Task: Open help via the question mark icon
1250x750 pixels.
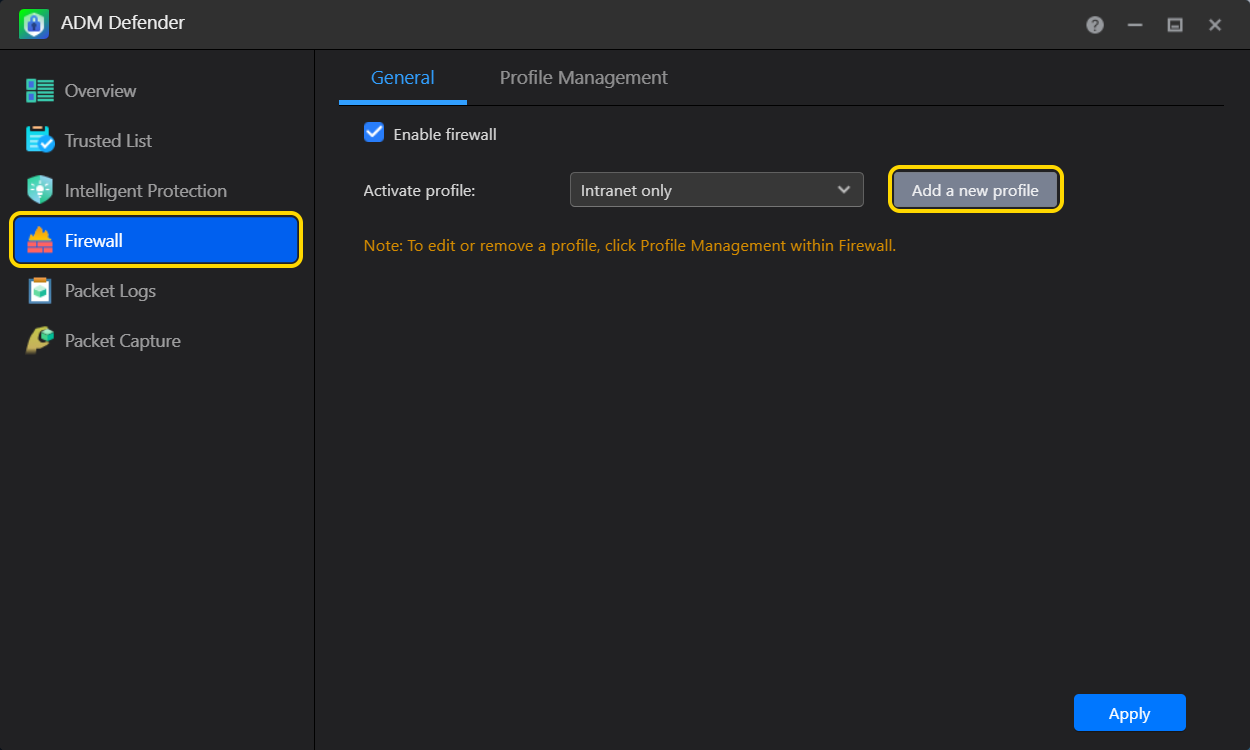Action: tap(1095, 25)
